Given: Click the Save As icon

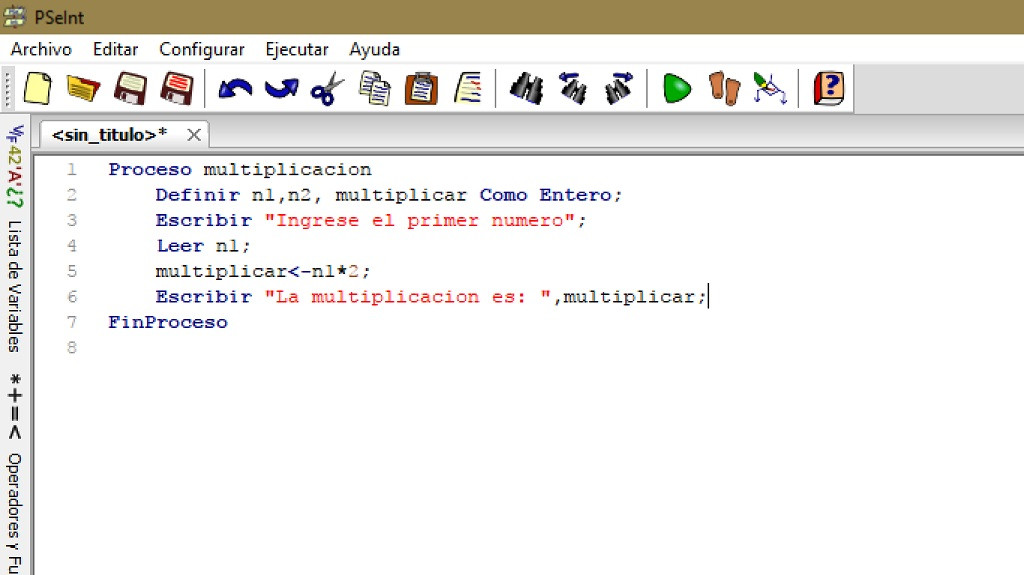Looking at the screenshot, I should pos(177,88).
